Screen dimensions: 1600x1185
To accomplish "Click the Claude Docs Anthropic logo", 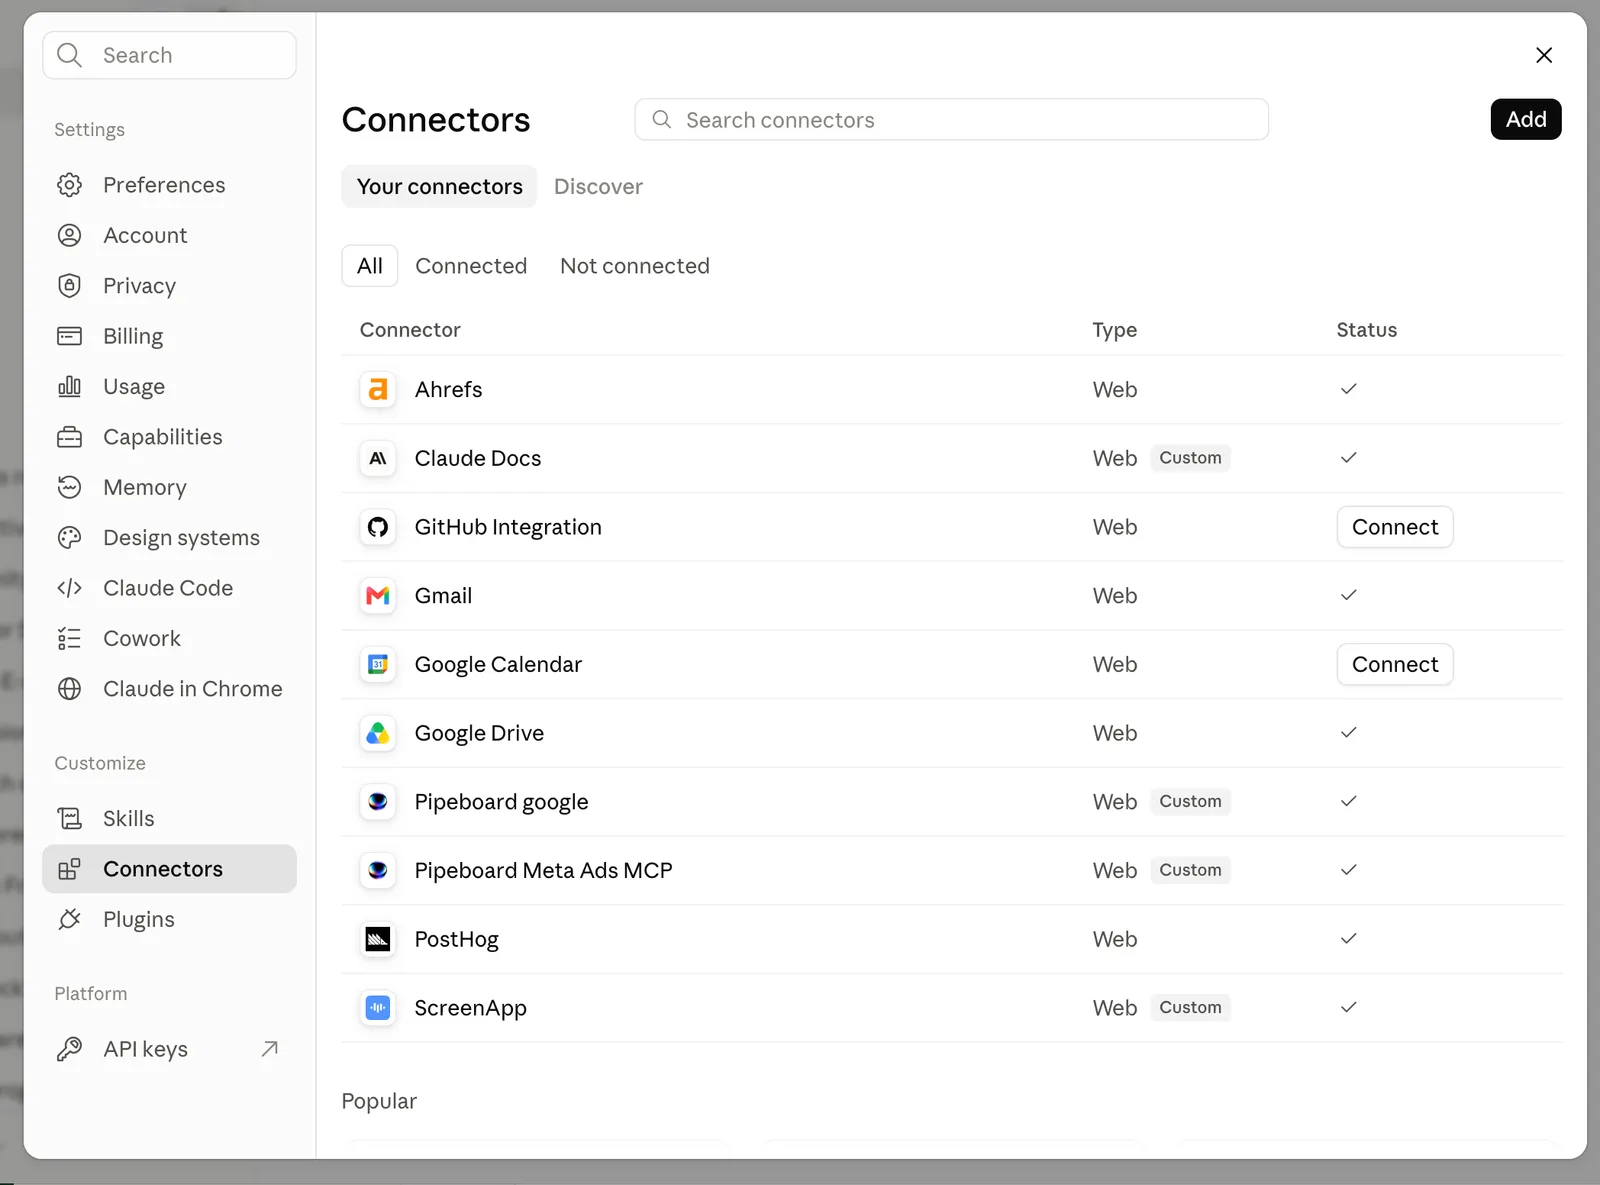I will 378,458.
